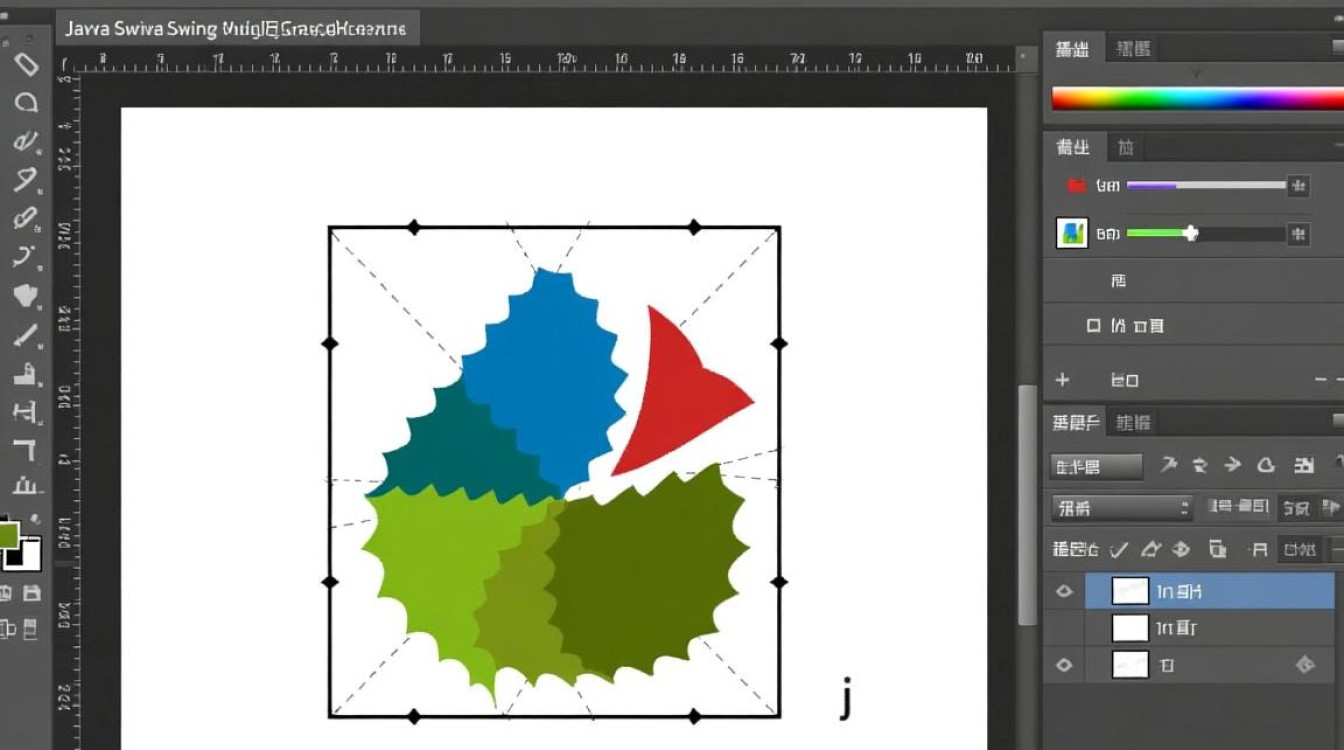Click the lock-position checkmark icon in layers panel
Screen dimensions: 1344x750
click(x=1119, y=549)
